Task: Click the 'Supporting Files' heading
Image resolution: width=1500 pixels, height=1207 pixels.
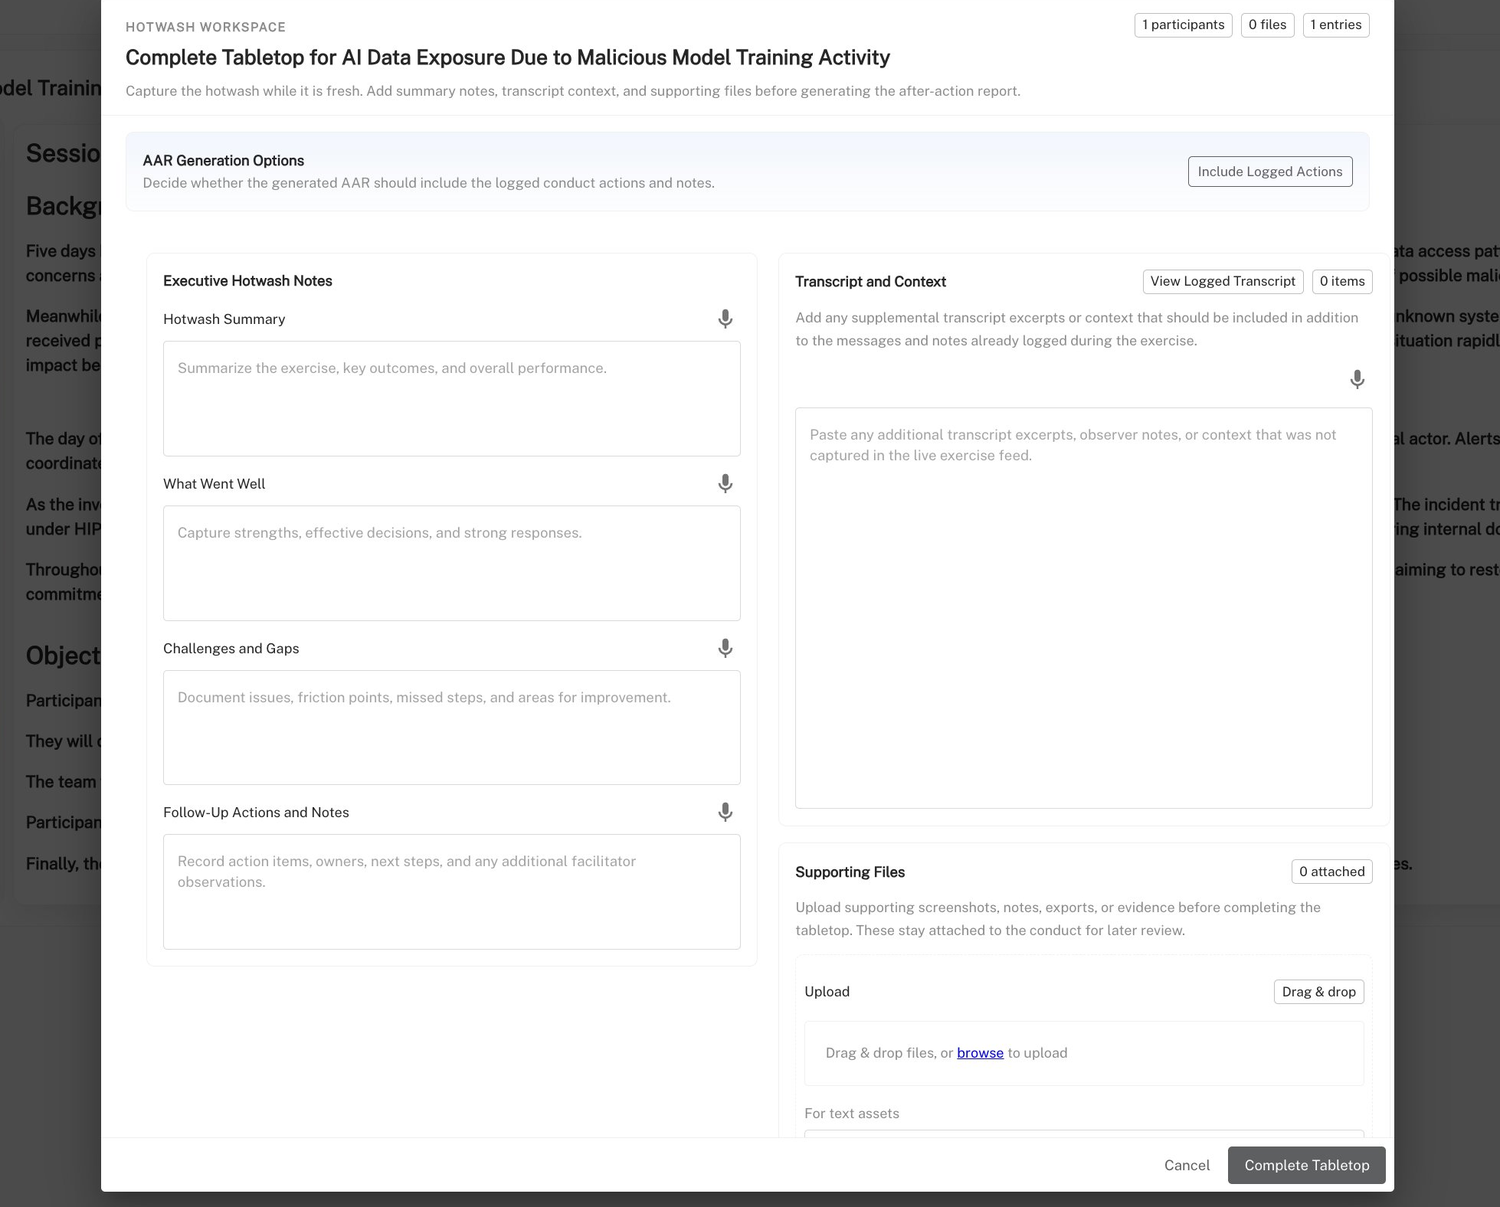Action: [850, 872]
